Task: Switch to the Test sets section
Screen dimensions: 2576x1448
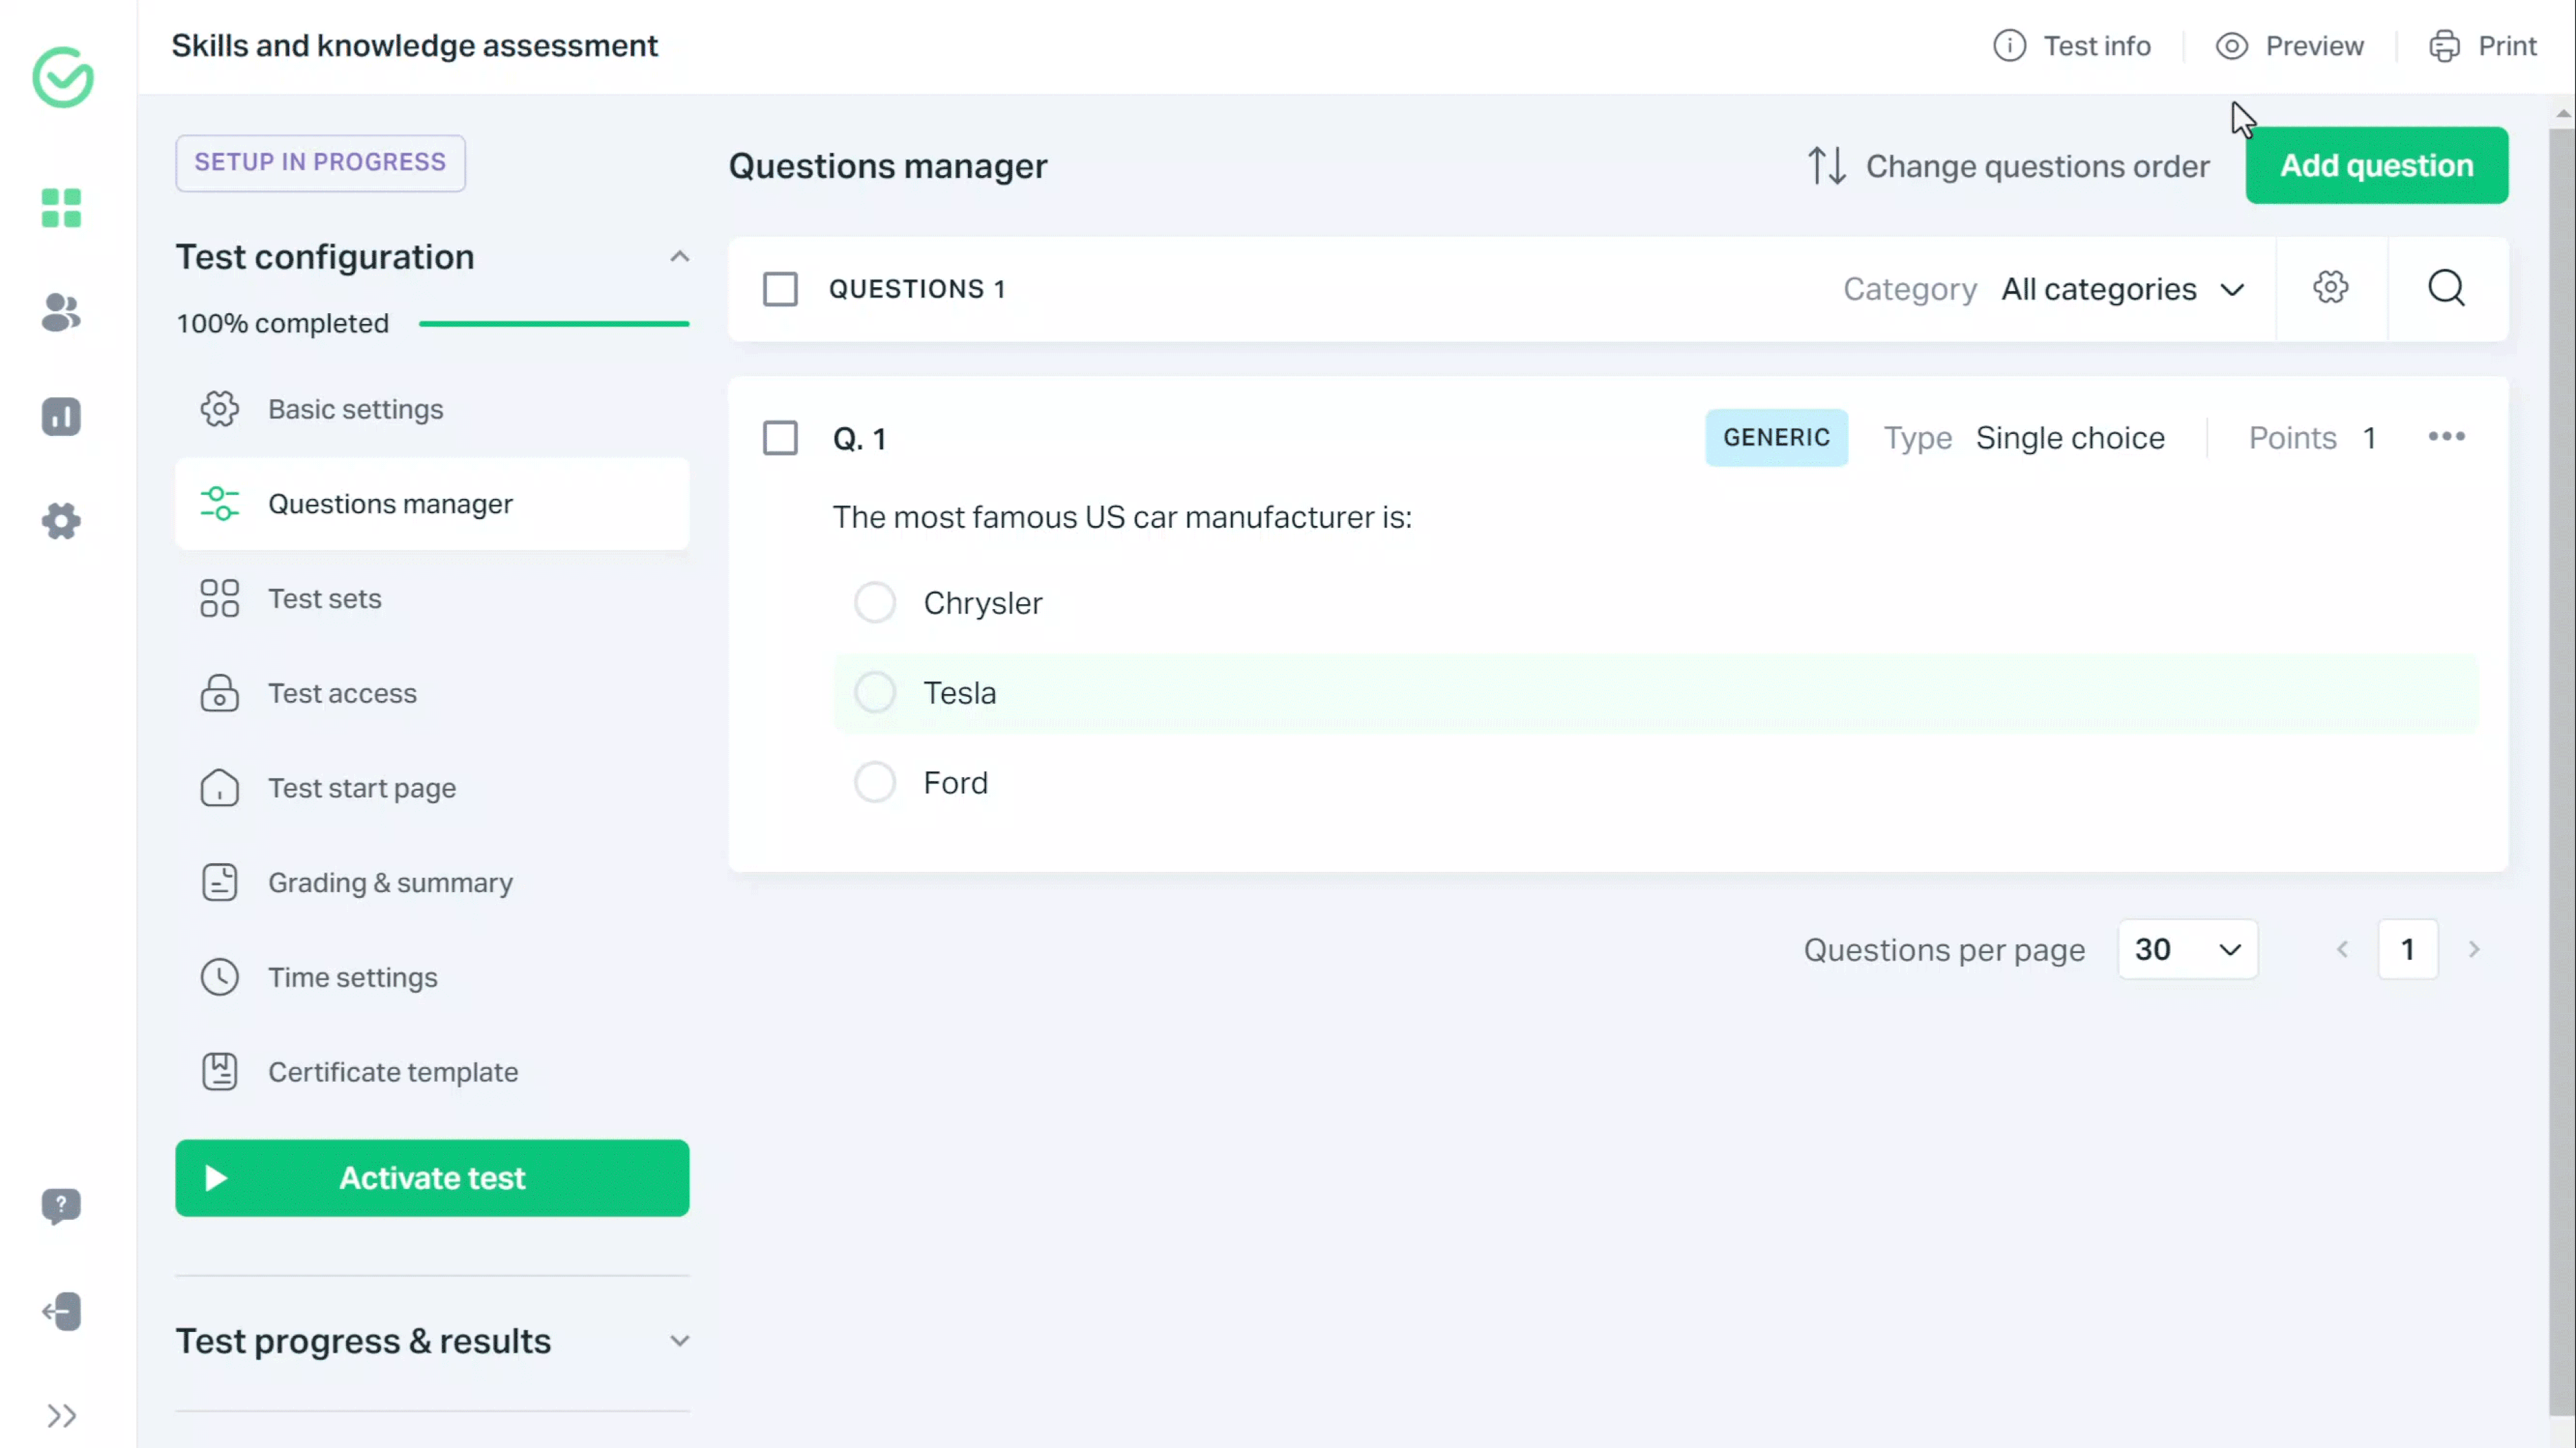Action: click(x=324, y=598)
